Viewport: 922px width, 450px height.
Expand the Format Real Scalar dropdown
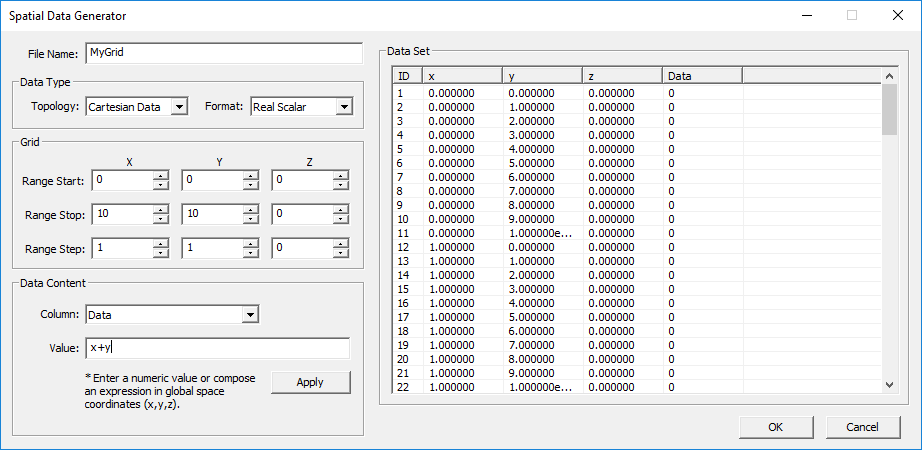click(343, 107)
